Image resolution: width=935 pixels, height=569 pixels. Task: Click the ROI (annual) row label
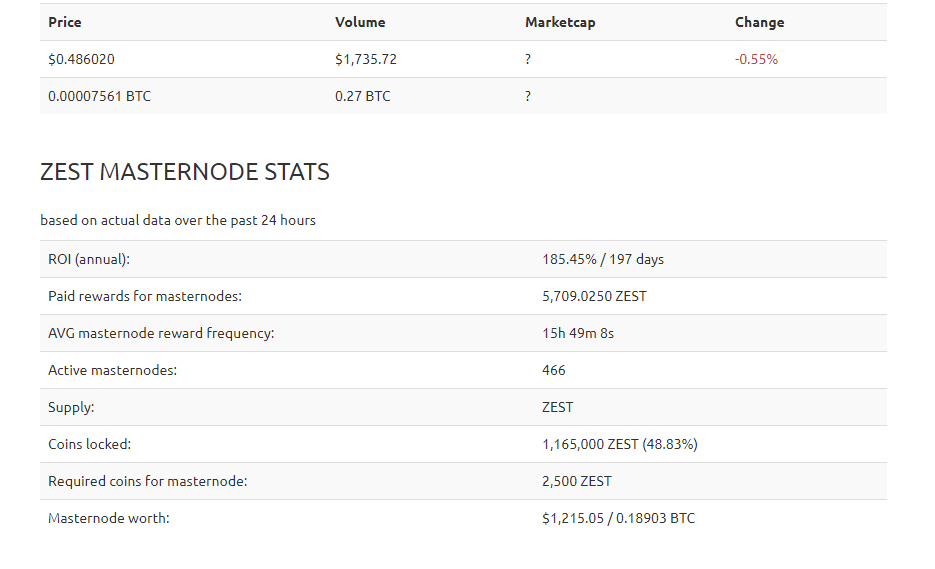[x=89, y=259]
